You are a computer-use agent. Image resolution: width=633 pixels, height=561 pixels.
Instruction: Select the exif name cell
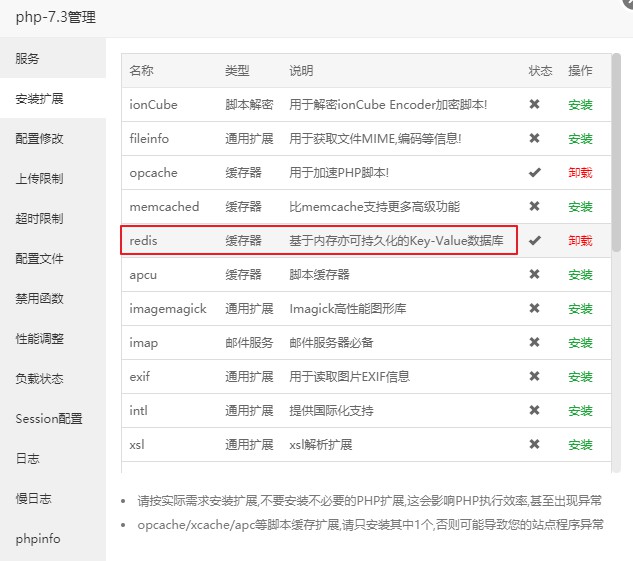tap(140, 377)
